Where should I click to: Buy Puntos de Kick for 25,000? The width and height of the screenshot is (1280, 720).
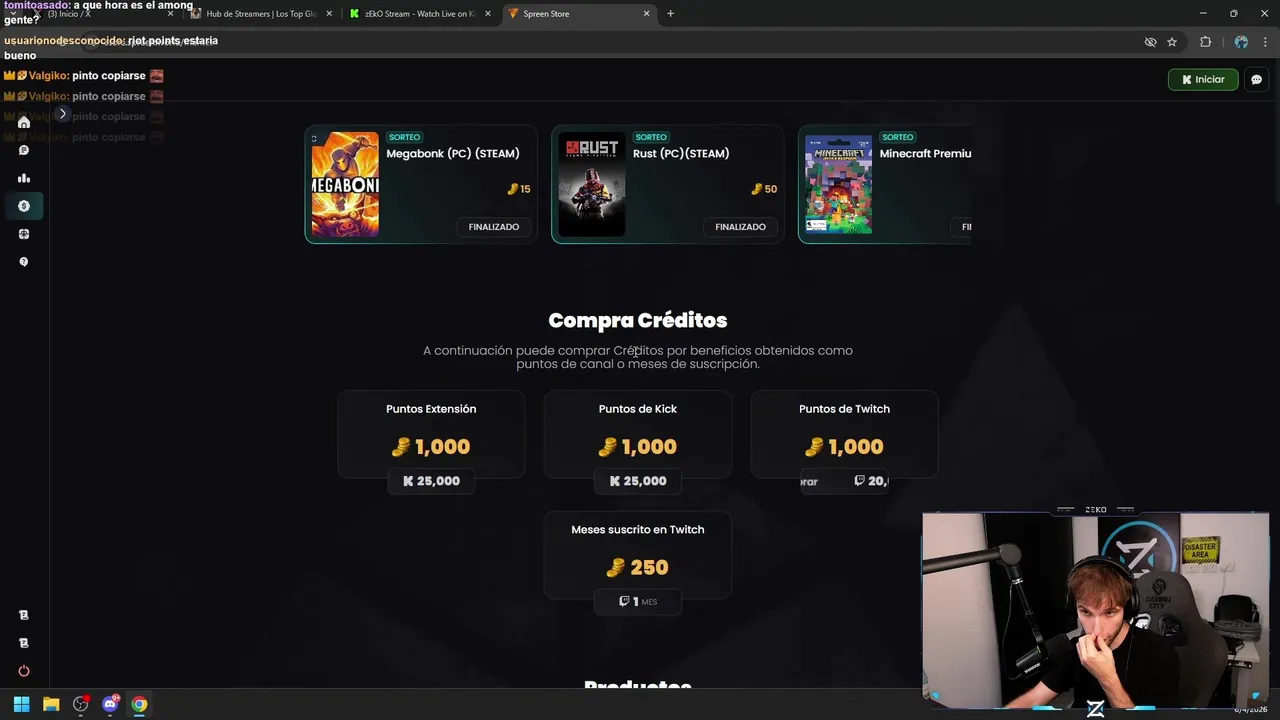coord(638,481)
